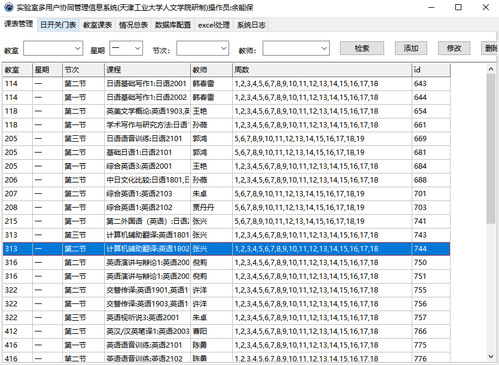499x365 pixels.
Task: Click 第三节 cell in row id 743
Action: tap(83, 235)
